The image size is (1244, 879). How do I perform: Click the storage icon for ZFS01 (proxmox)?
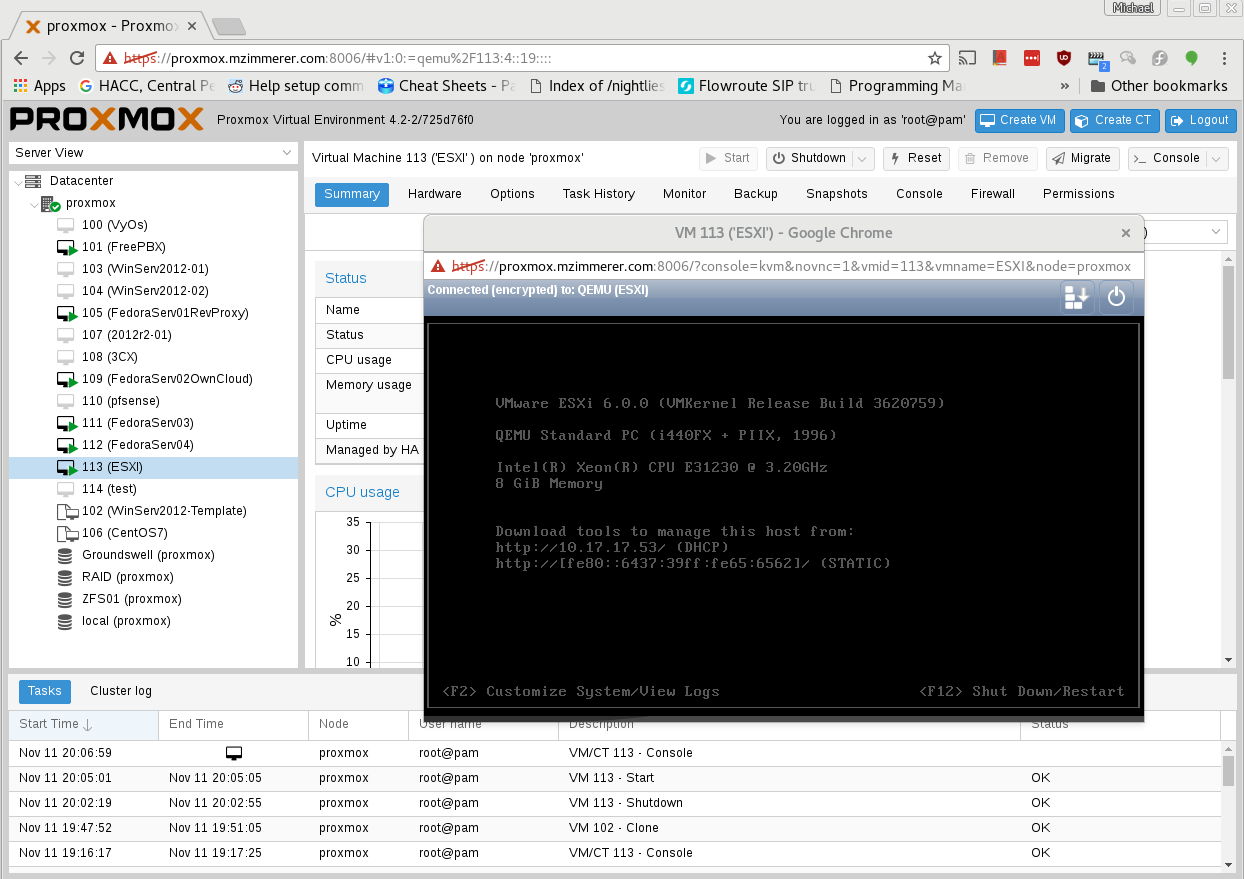pos(66,599)
